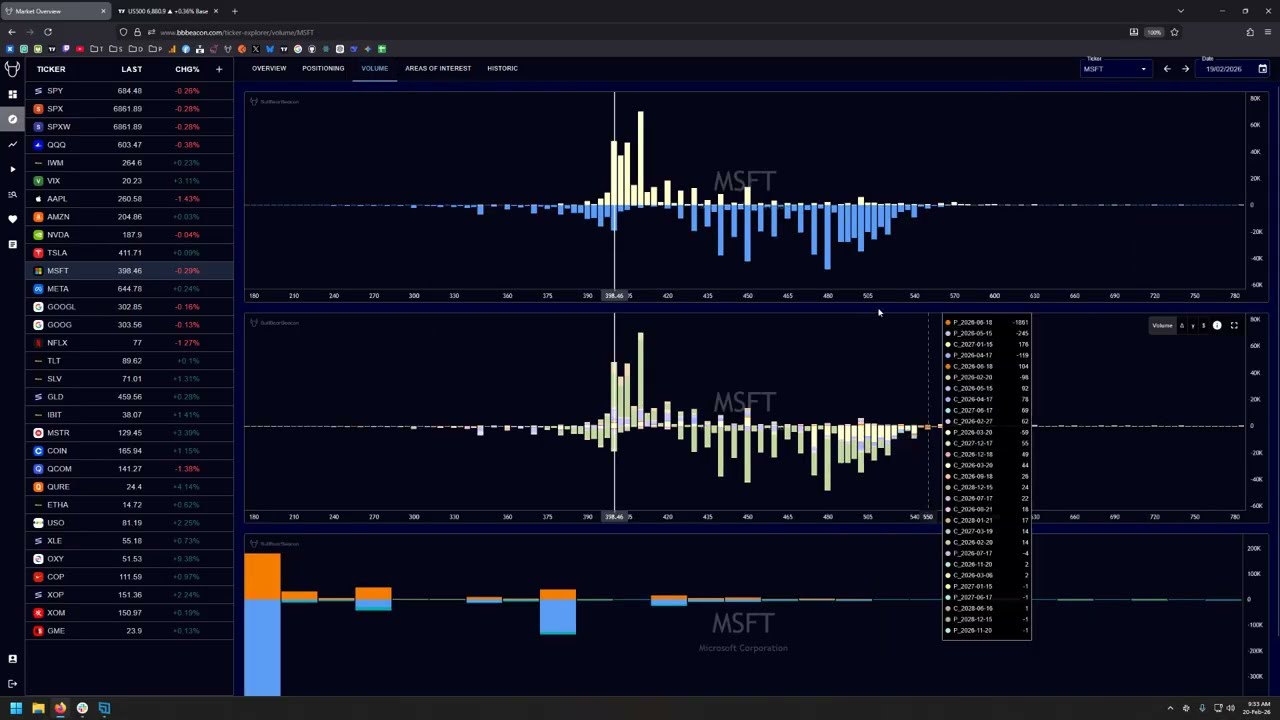Open the line chart icon in sidebar
The image size is (1280, 720).
12,144
